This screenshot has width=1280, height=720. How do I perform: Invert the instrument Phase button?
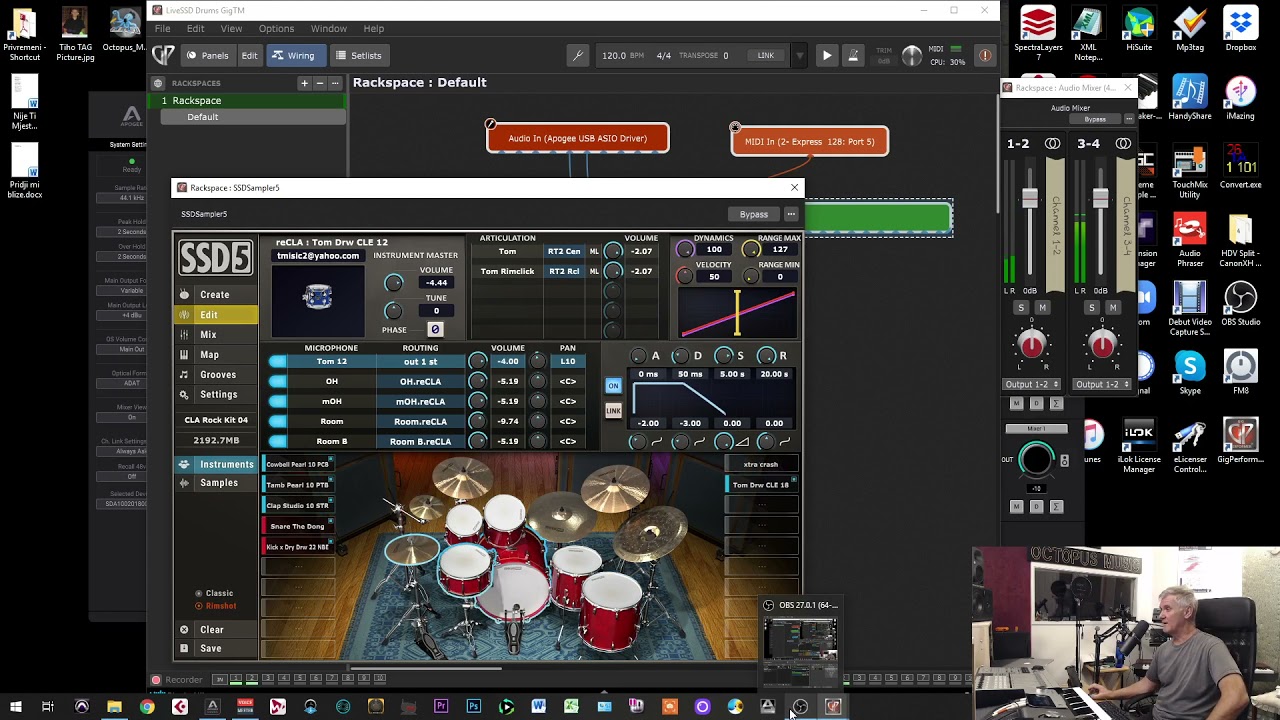point(435,329)
